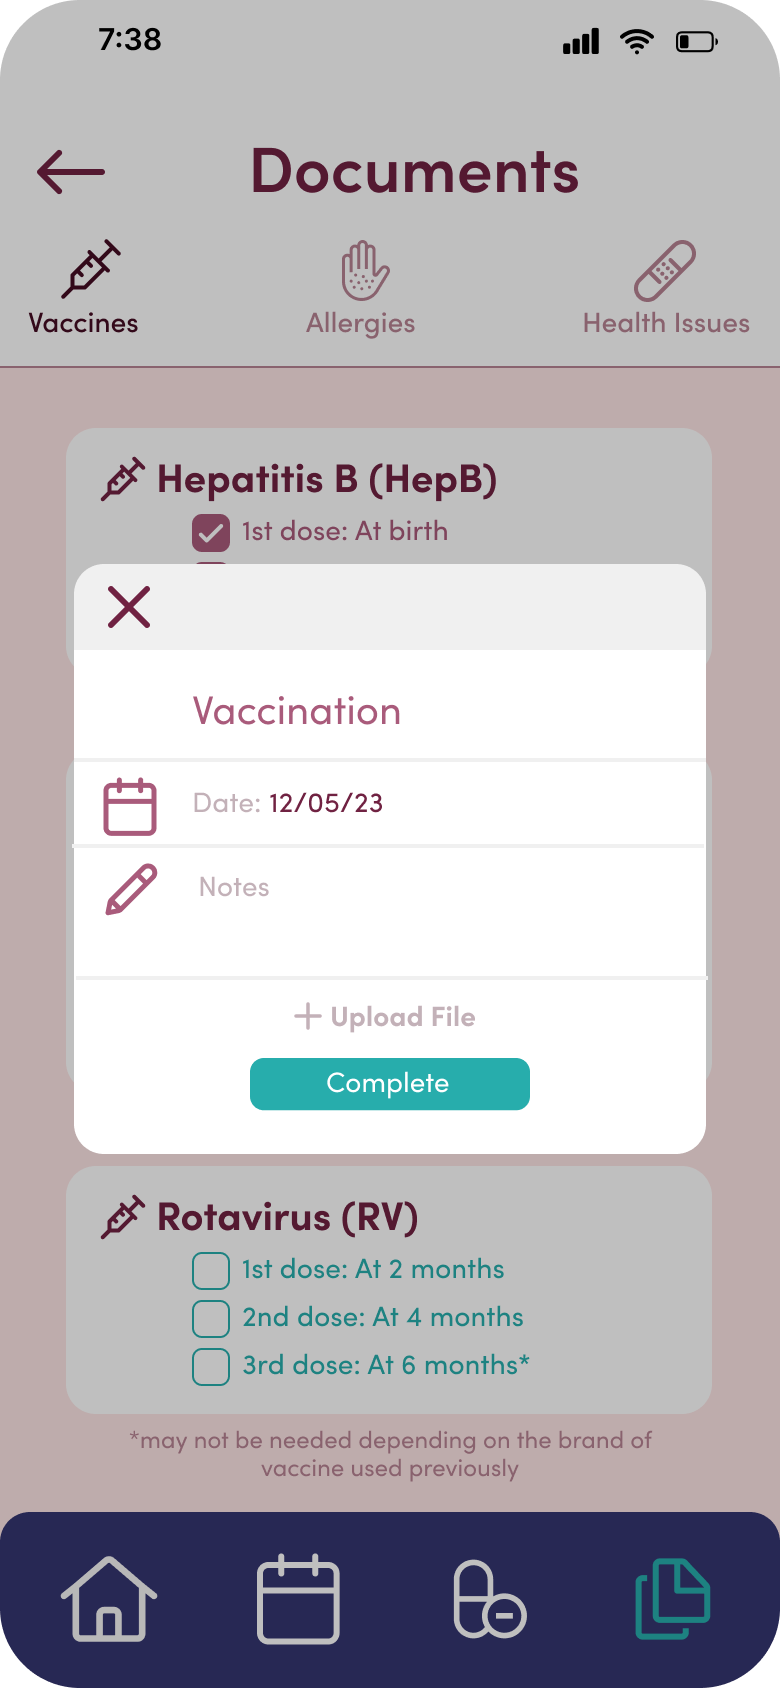
Task: Open the Vaccines tab
Action: click(x=84, y=288)
